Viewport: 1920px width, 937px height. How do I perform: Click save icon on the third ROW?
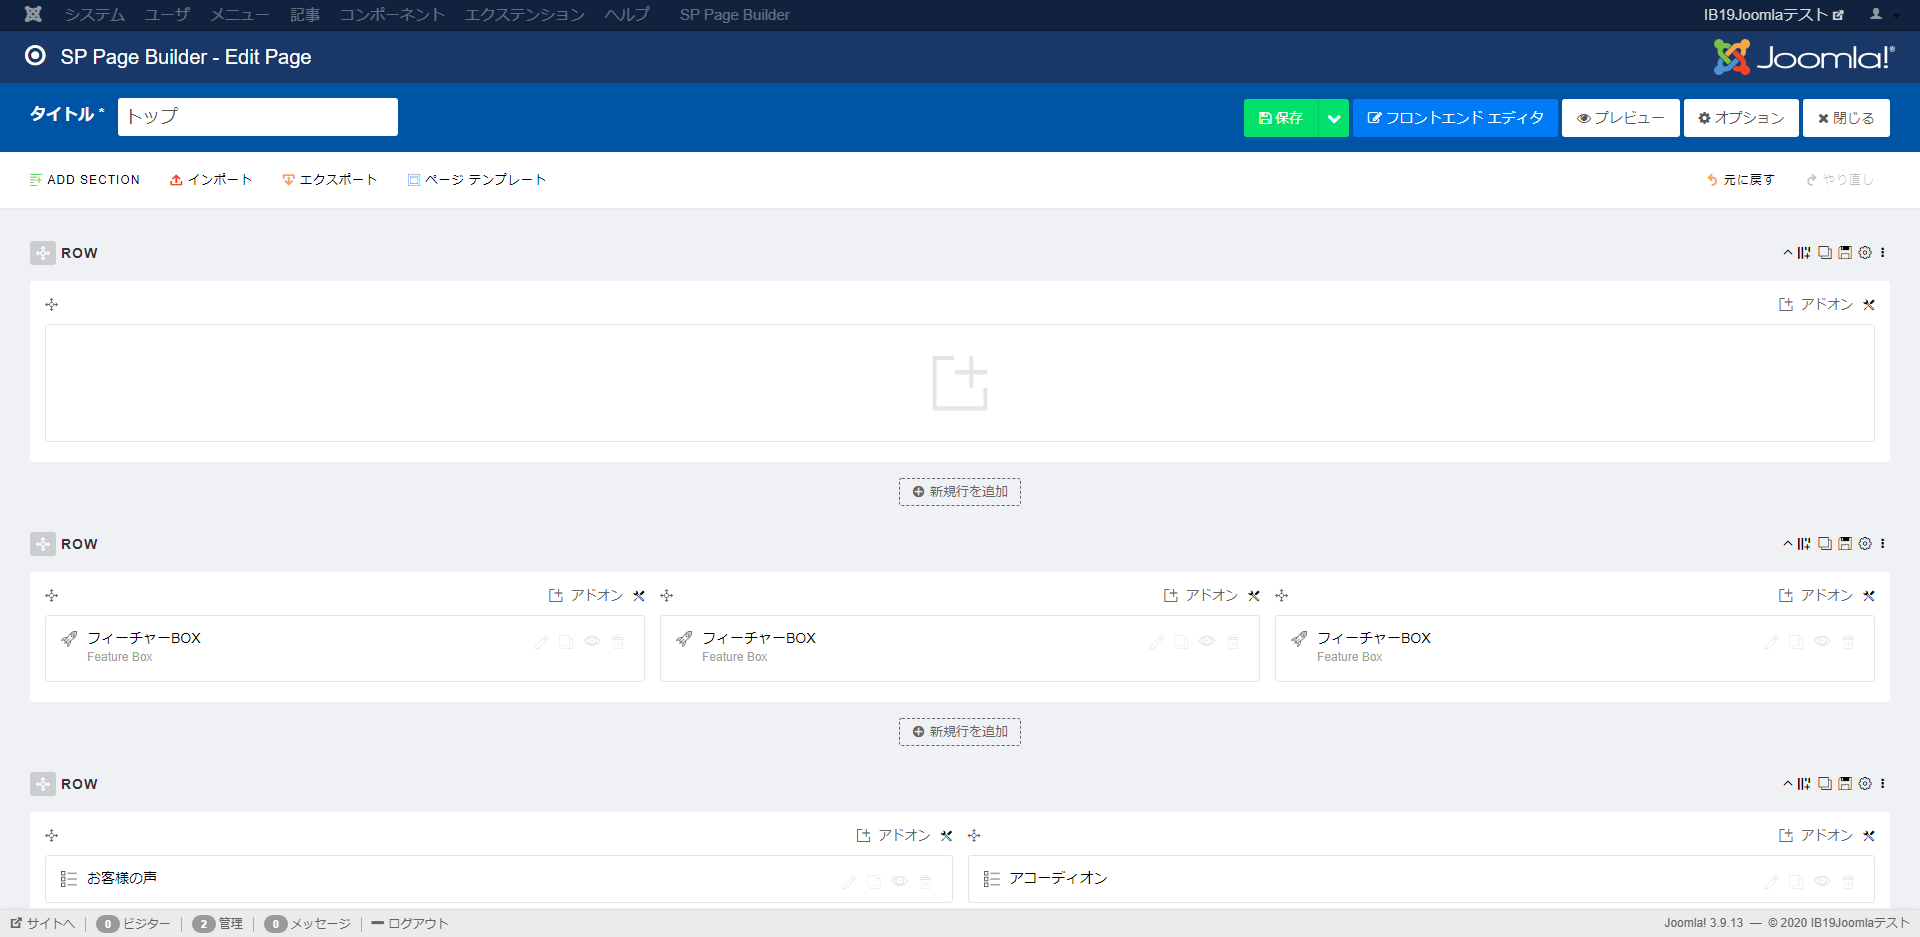pyautogui.click(x=1845, y=784)
